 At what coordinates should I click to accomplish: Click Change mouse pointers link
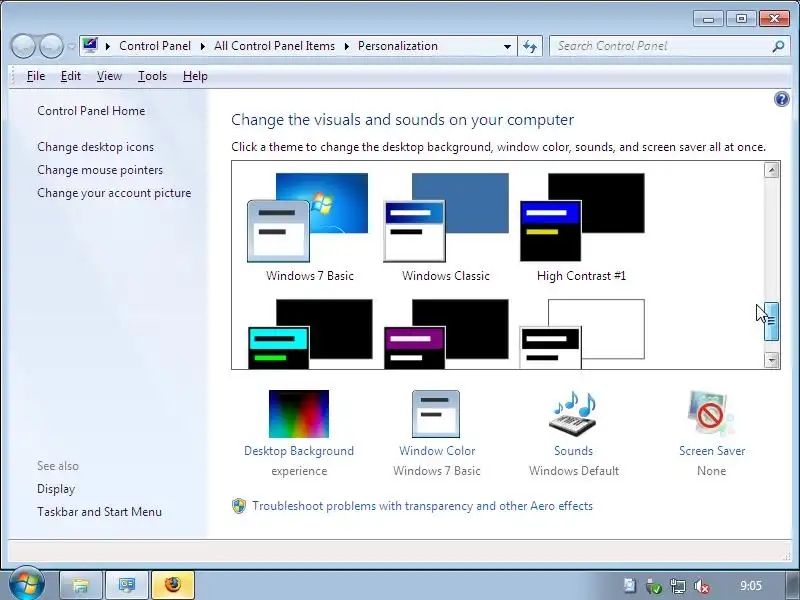[x=100, y=170]
